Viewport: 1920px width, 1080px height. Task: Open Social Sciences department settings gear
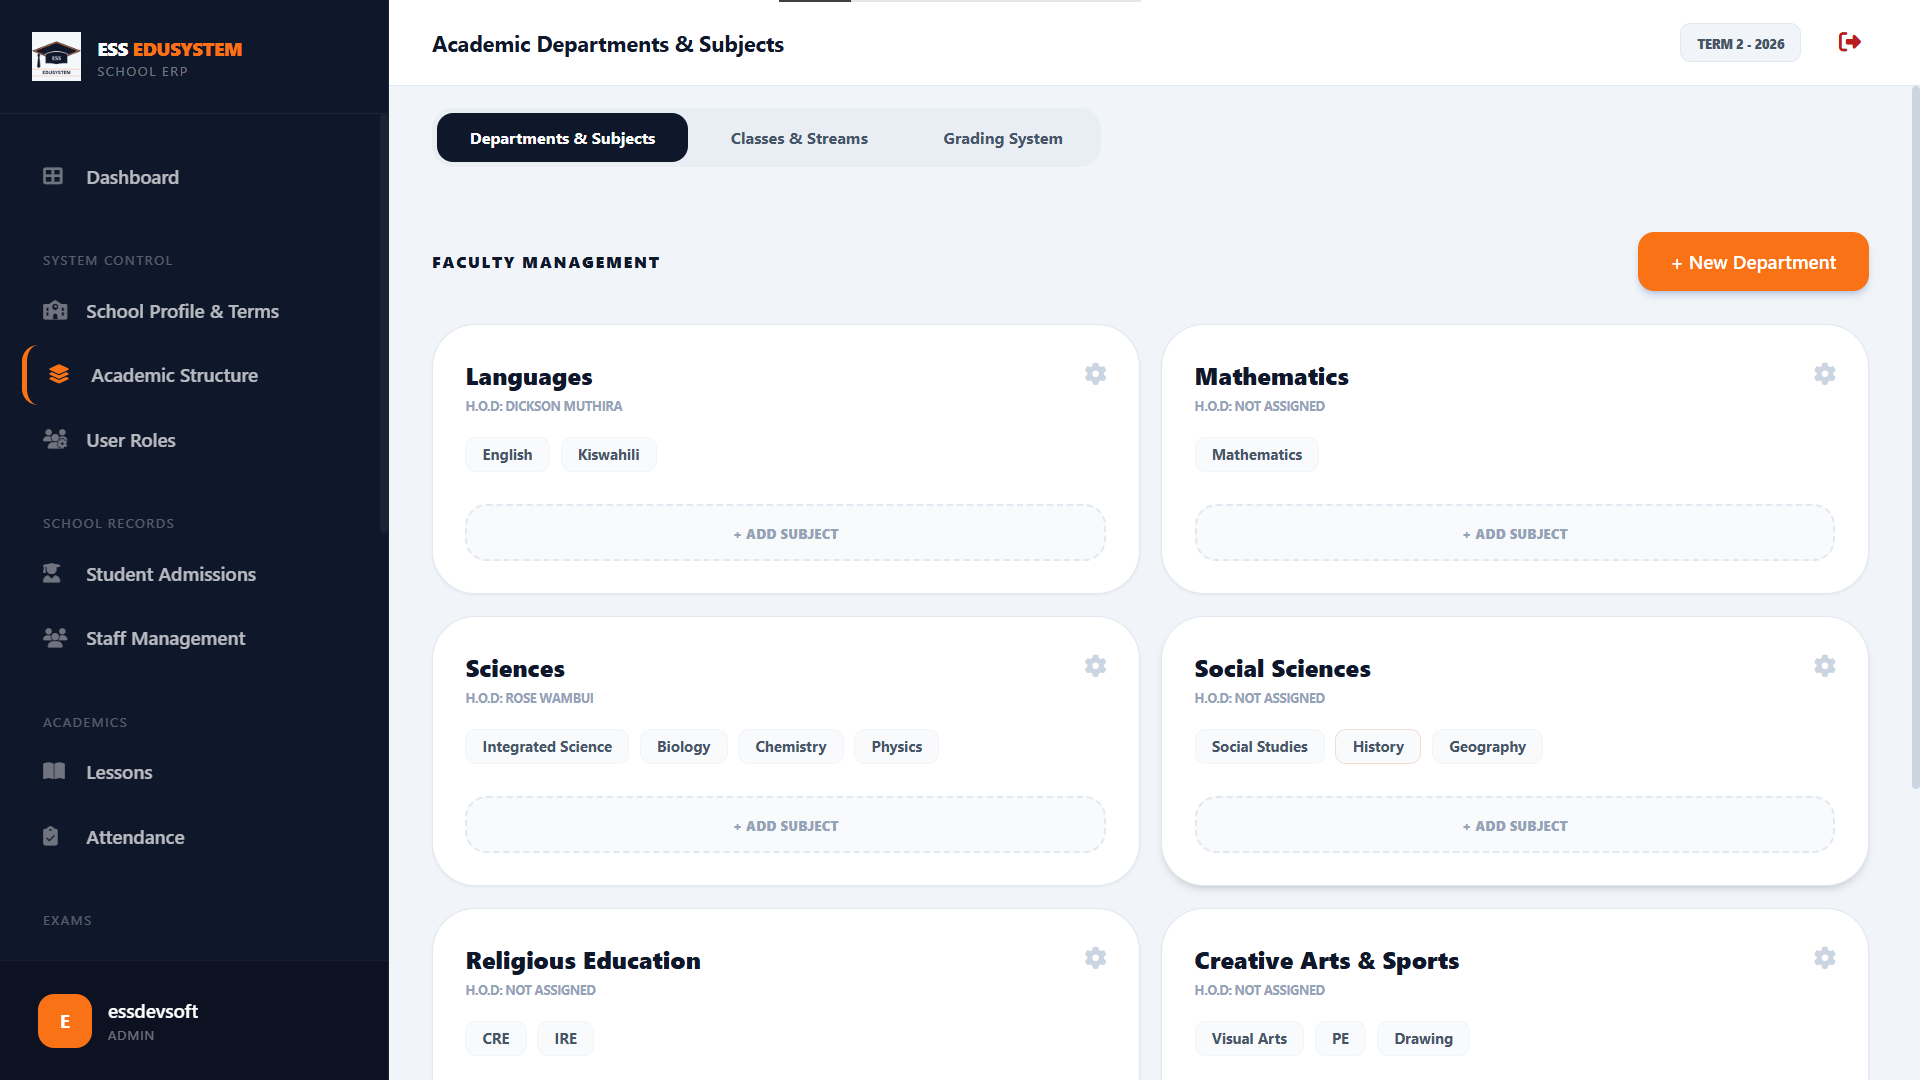pos(1825,666)
